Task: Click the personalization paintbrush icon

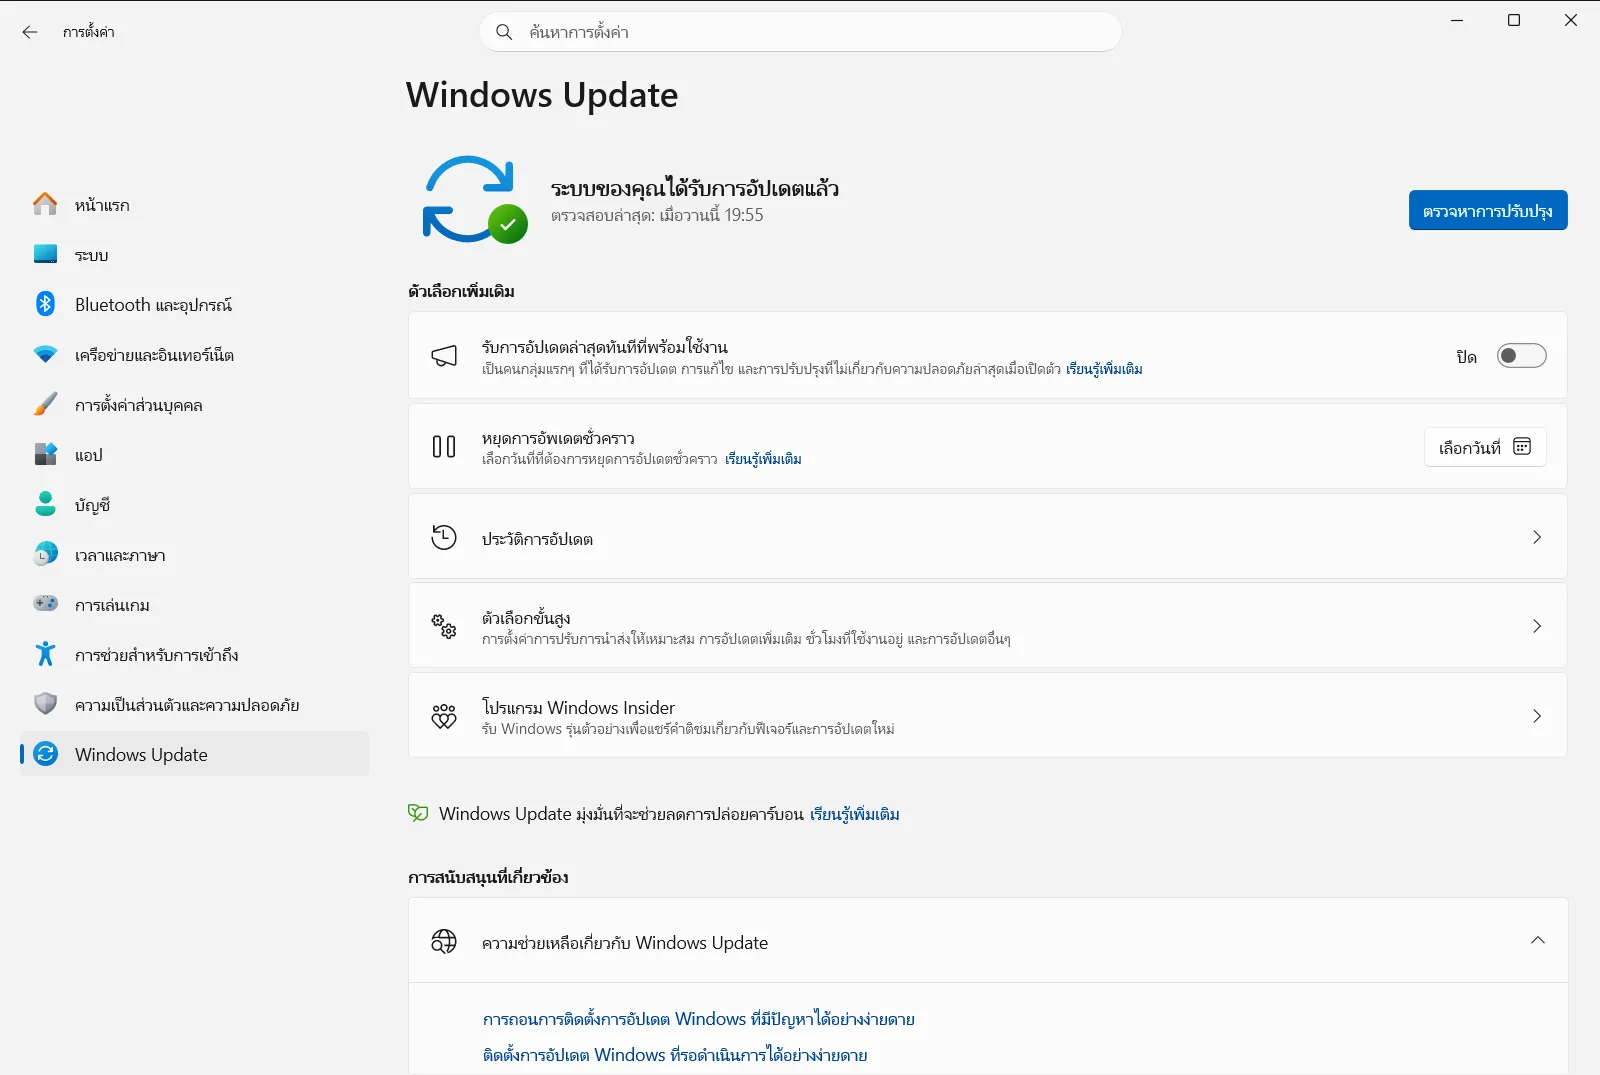Action: pos(45,404)
